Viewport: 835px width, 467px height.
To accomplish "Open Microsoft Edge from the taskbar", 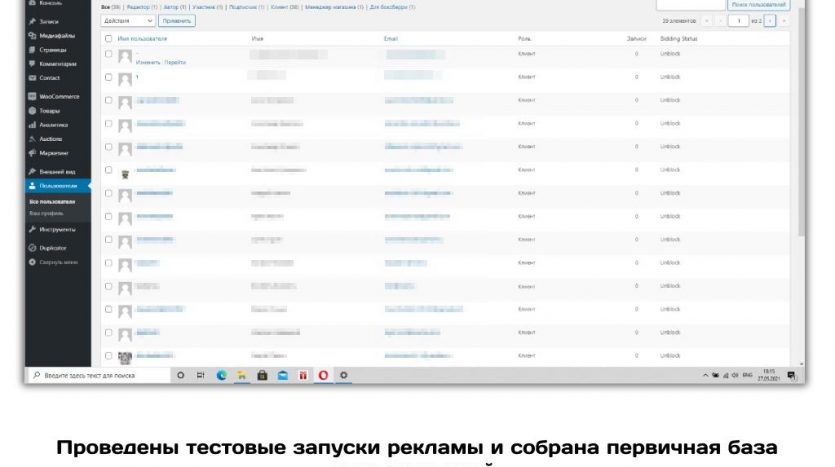I will point(221,375).
